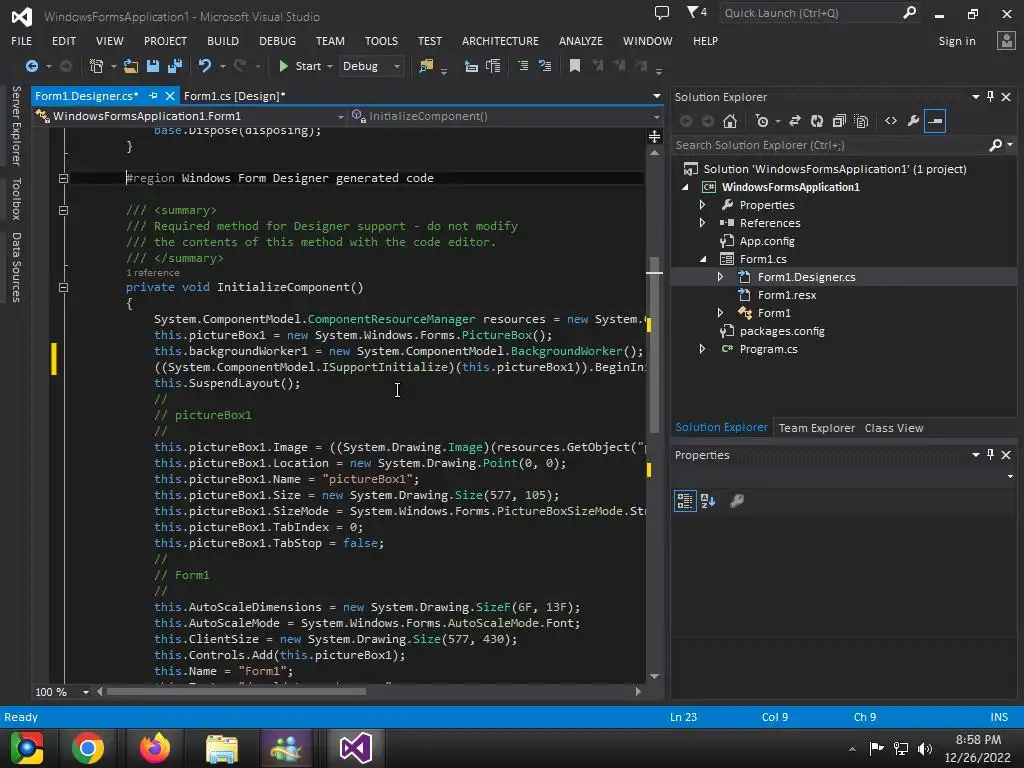1024x768 pixels.
Task: Switch to the Class View tab
Action: [x=893, y=428]
